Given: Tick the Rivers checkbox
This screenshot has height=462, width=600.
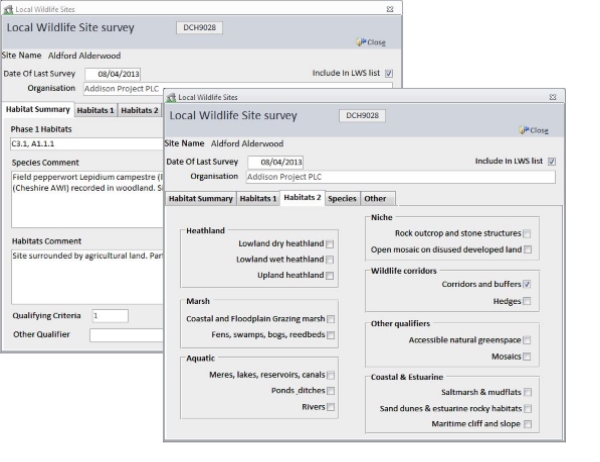Looking at the screenshot, I should [x=331, y=407].
